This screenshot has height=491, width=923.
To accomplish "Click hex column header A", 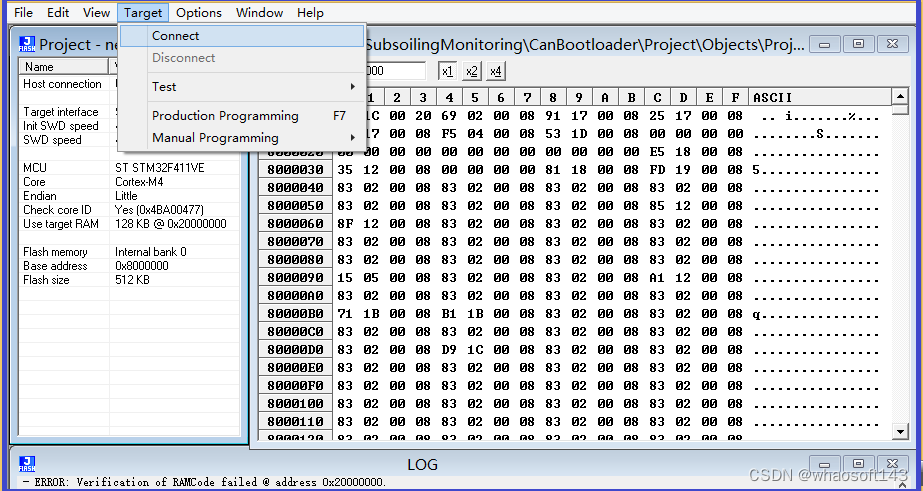I will [605, 97].
